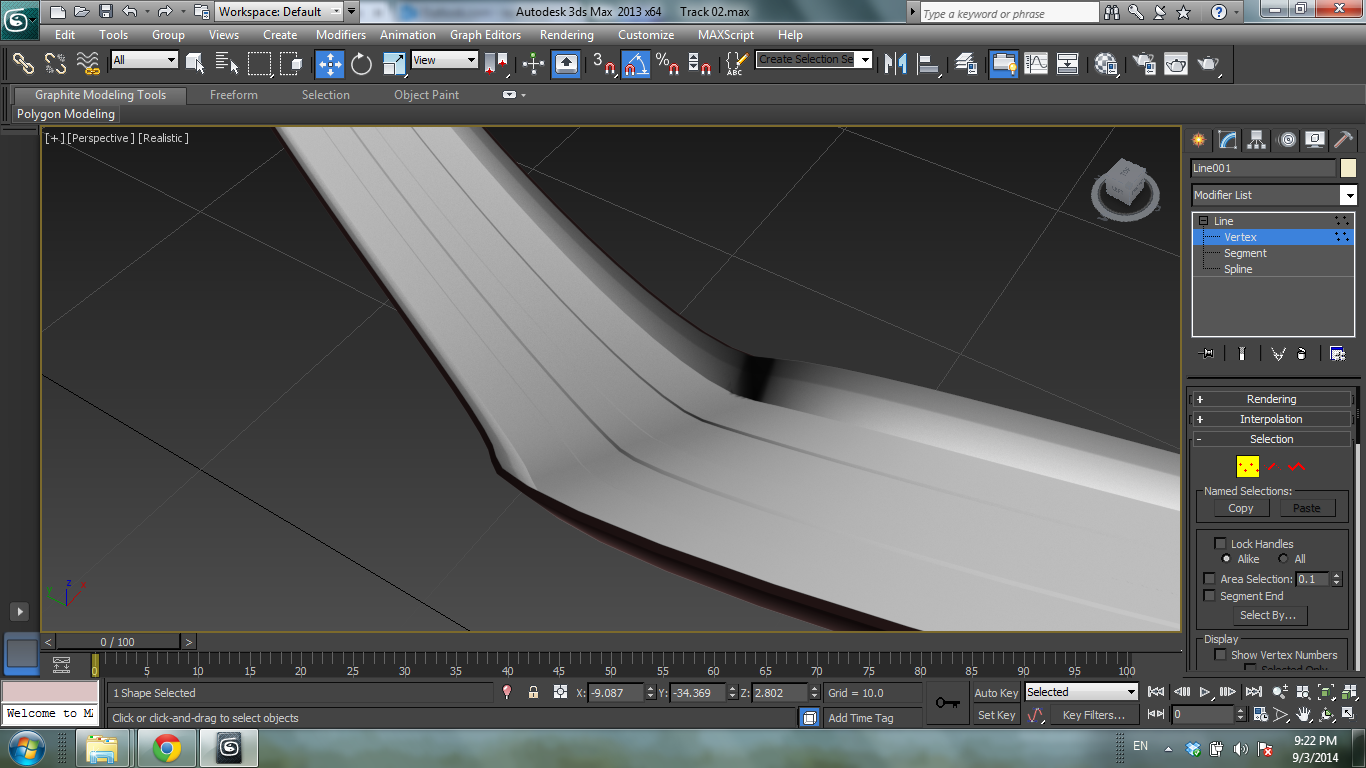Switch to the Freeform ribbon tab
The width and height of the screenshot is (1366, 768).
pyautogui.click(x=233, y=95)
